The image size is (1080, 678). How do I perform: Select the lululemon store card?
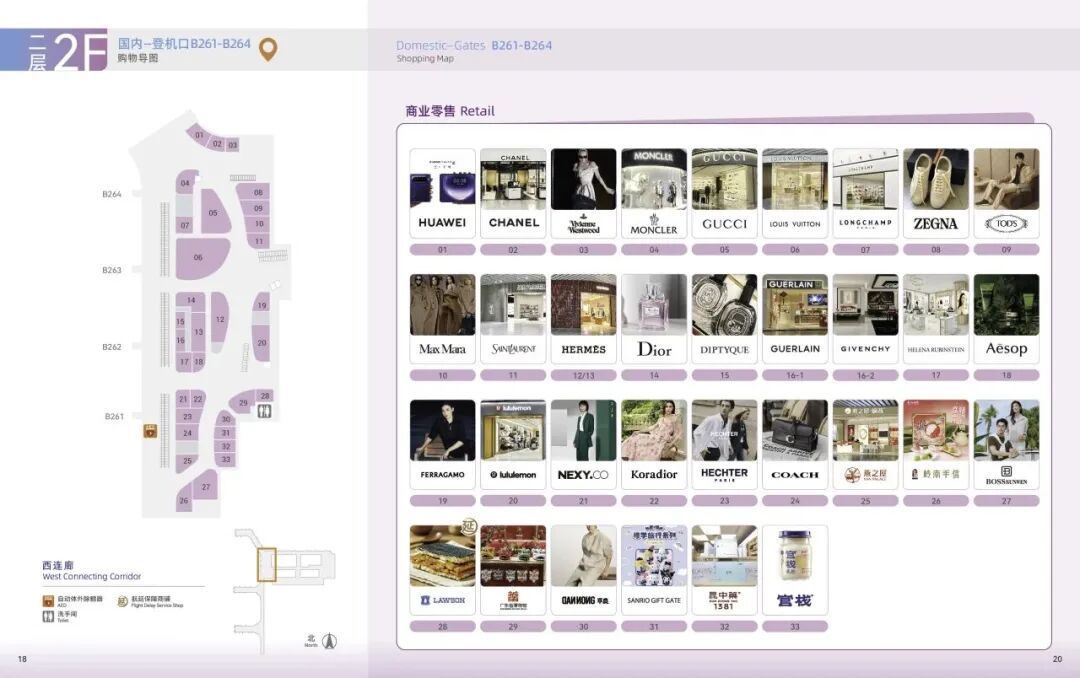click(513, 444)
